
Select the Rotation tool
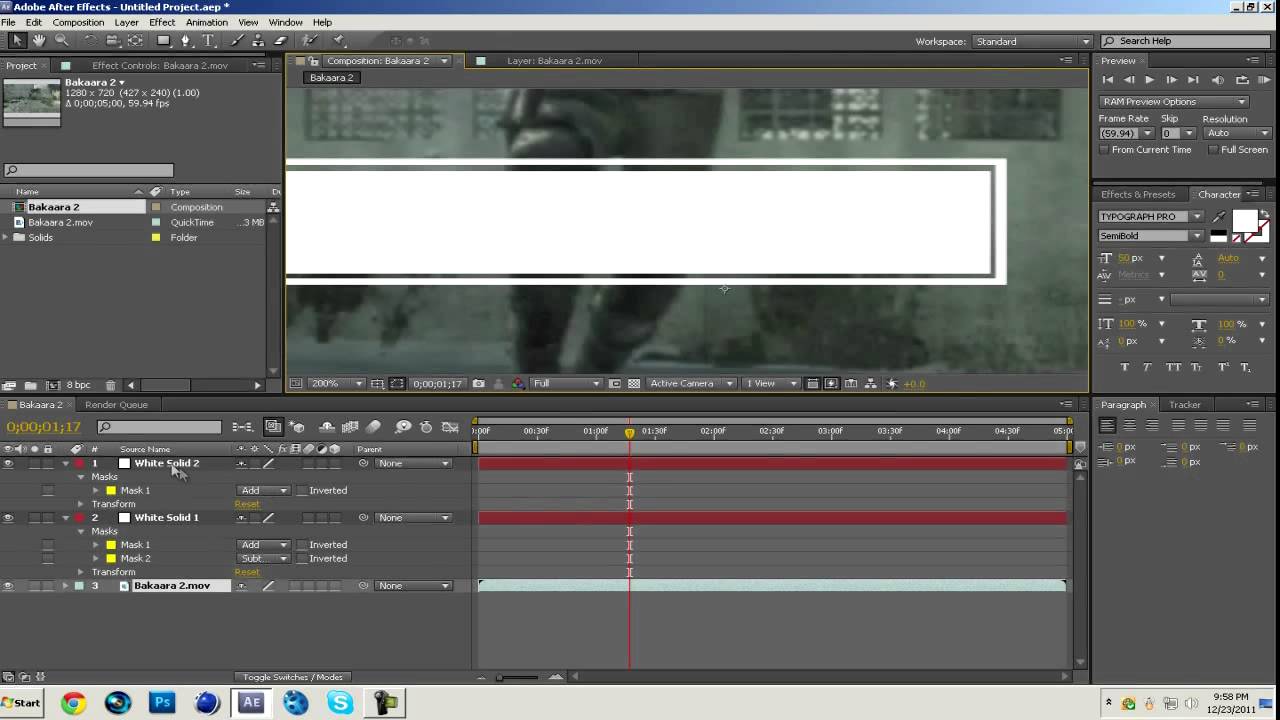tap(90, 41)
